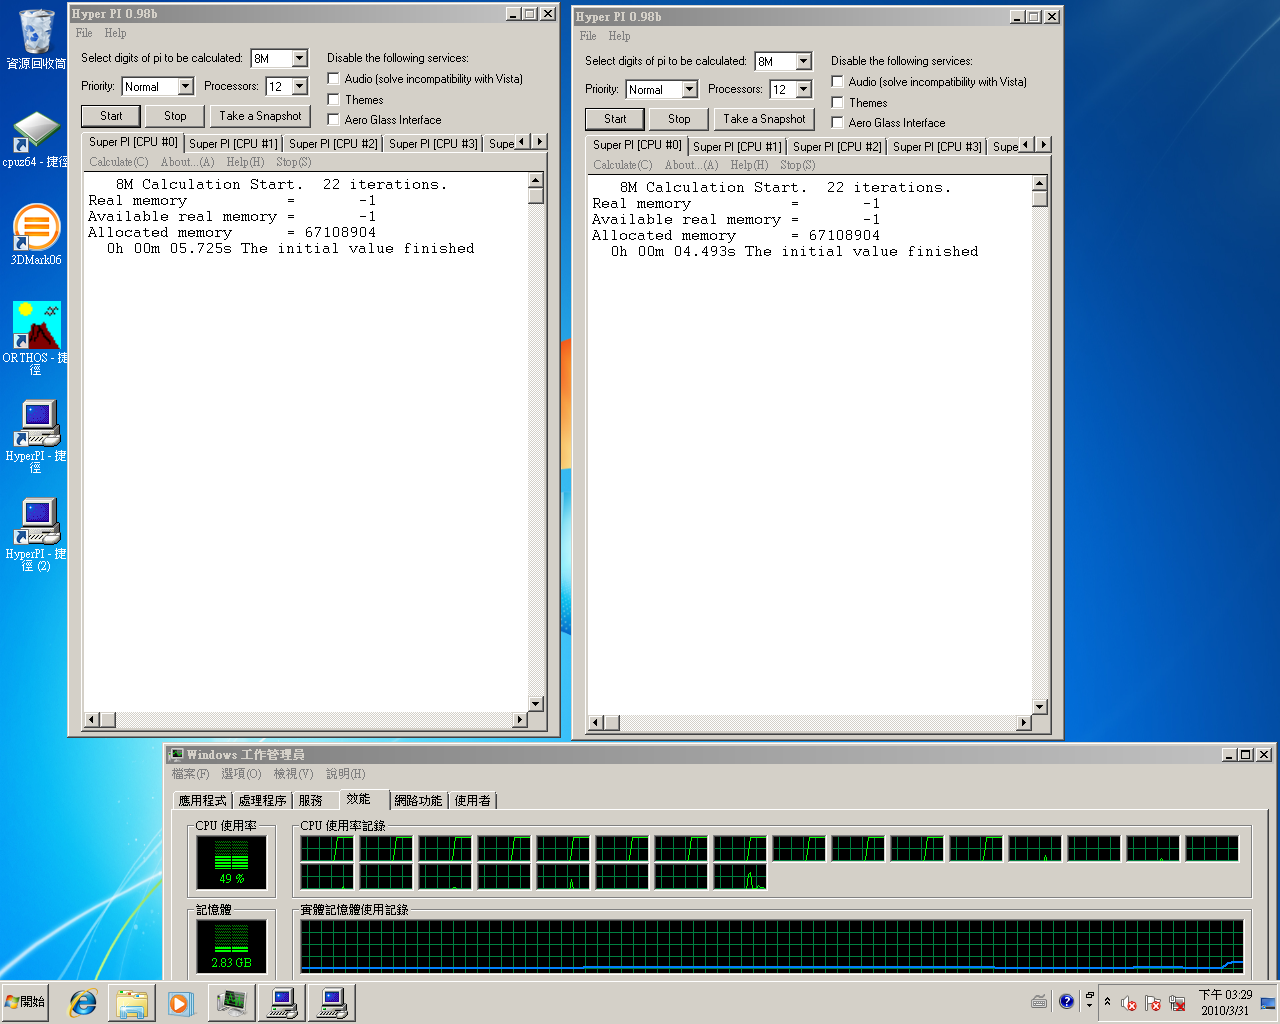
Task: Toggle Aero Glass Interface in left Hyper PI
Action: pyautogui.click(x=334, y=120)
